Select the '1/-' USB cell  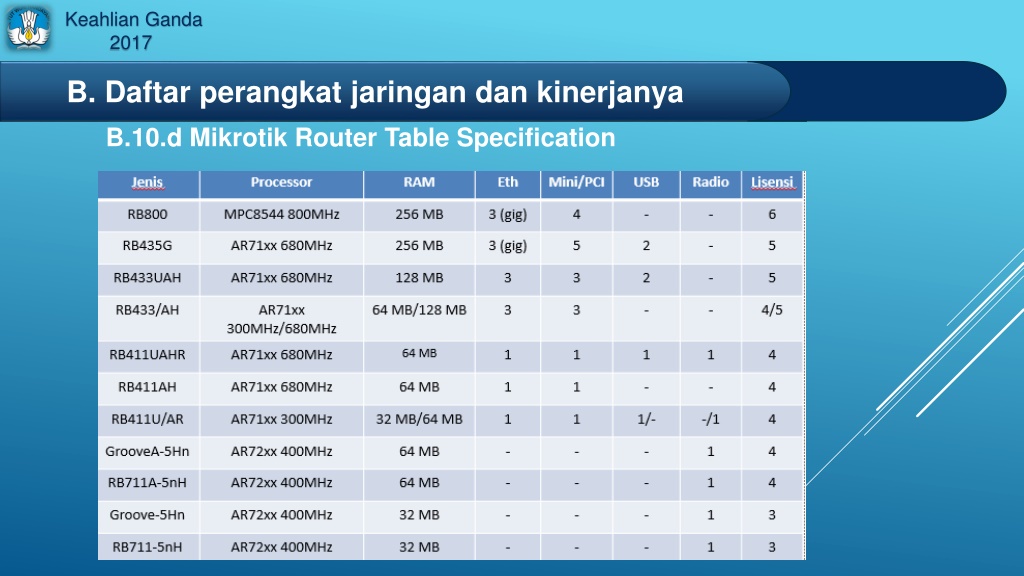pos(646,419)
